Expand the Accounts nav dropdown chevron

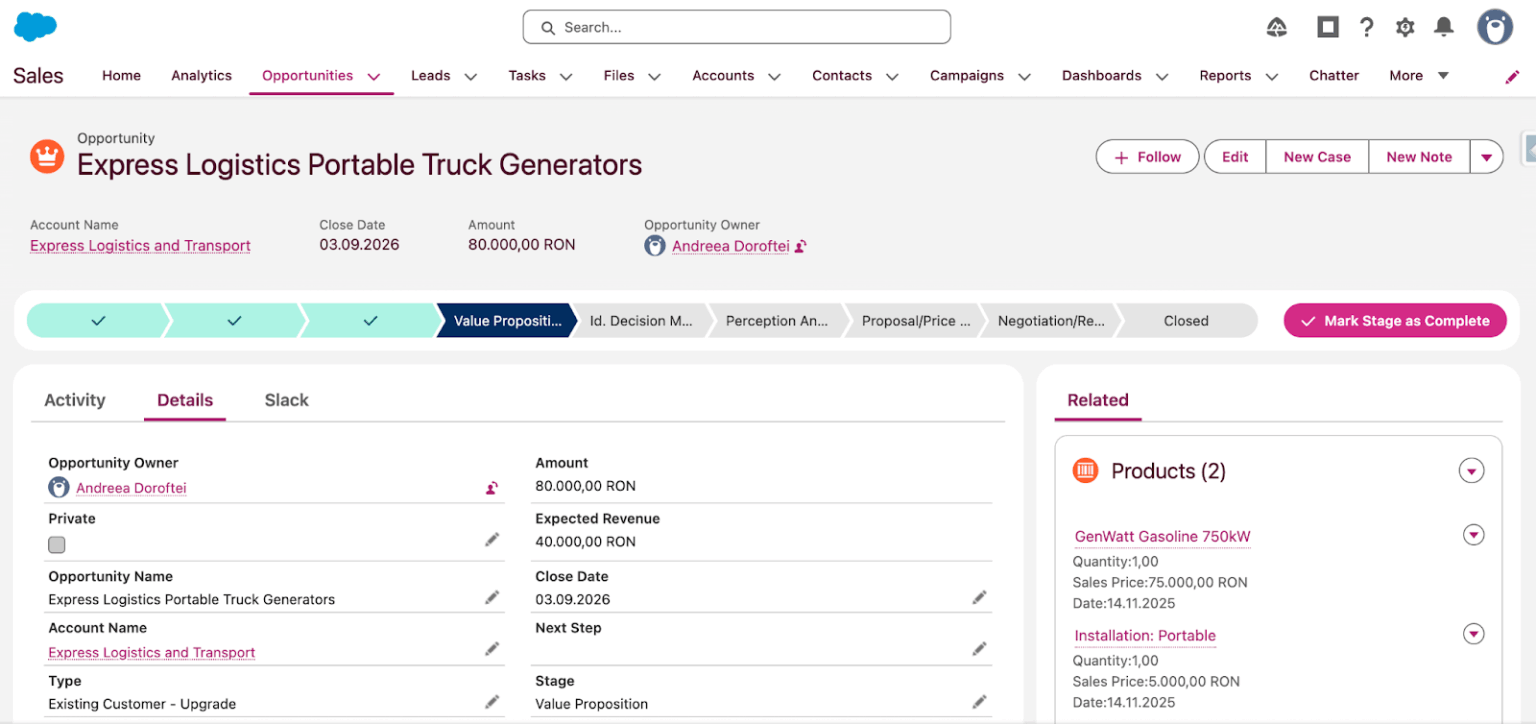(774, 76)
